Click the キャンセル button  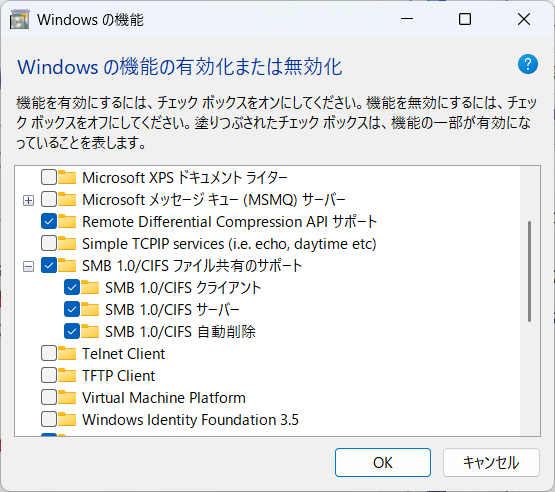tap(491, 462)
